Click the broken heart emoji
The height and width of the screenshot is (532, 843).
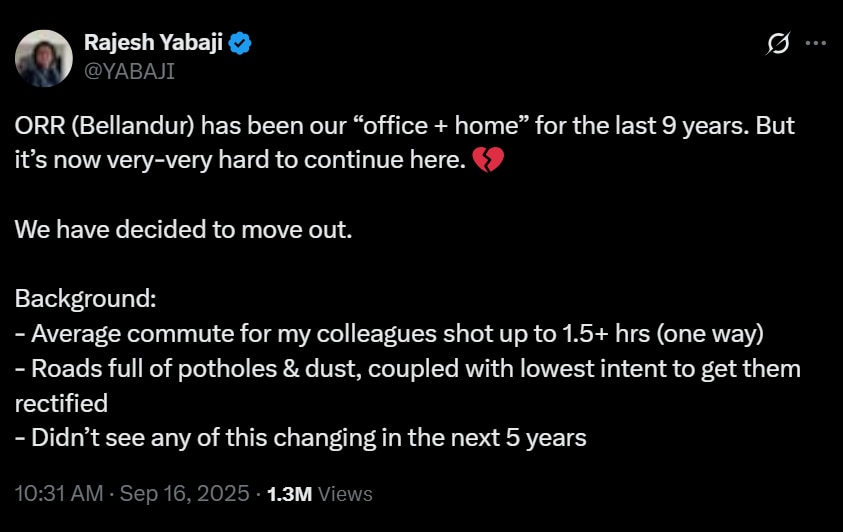[487, 159]
